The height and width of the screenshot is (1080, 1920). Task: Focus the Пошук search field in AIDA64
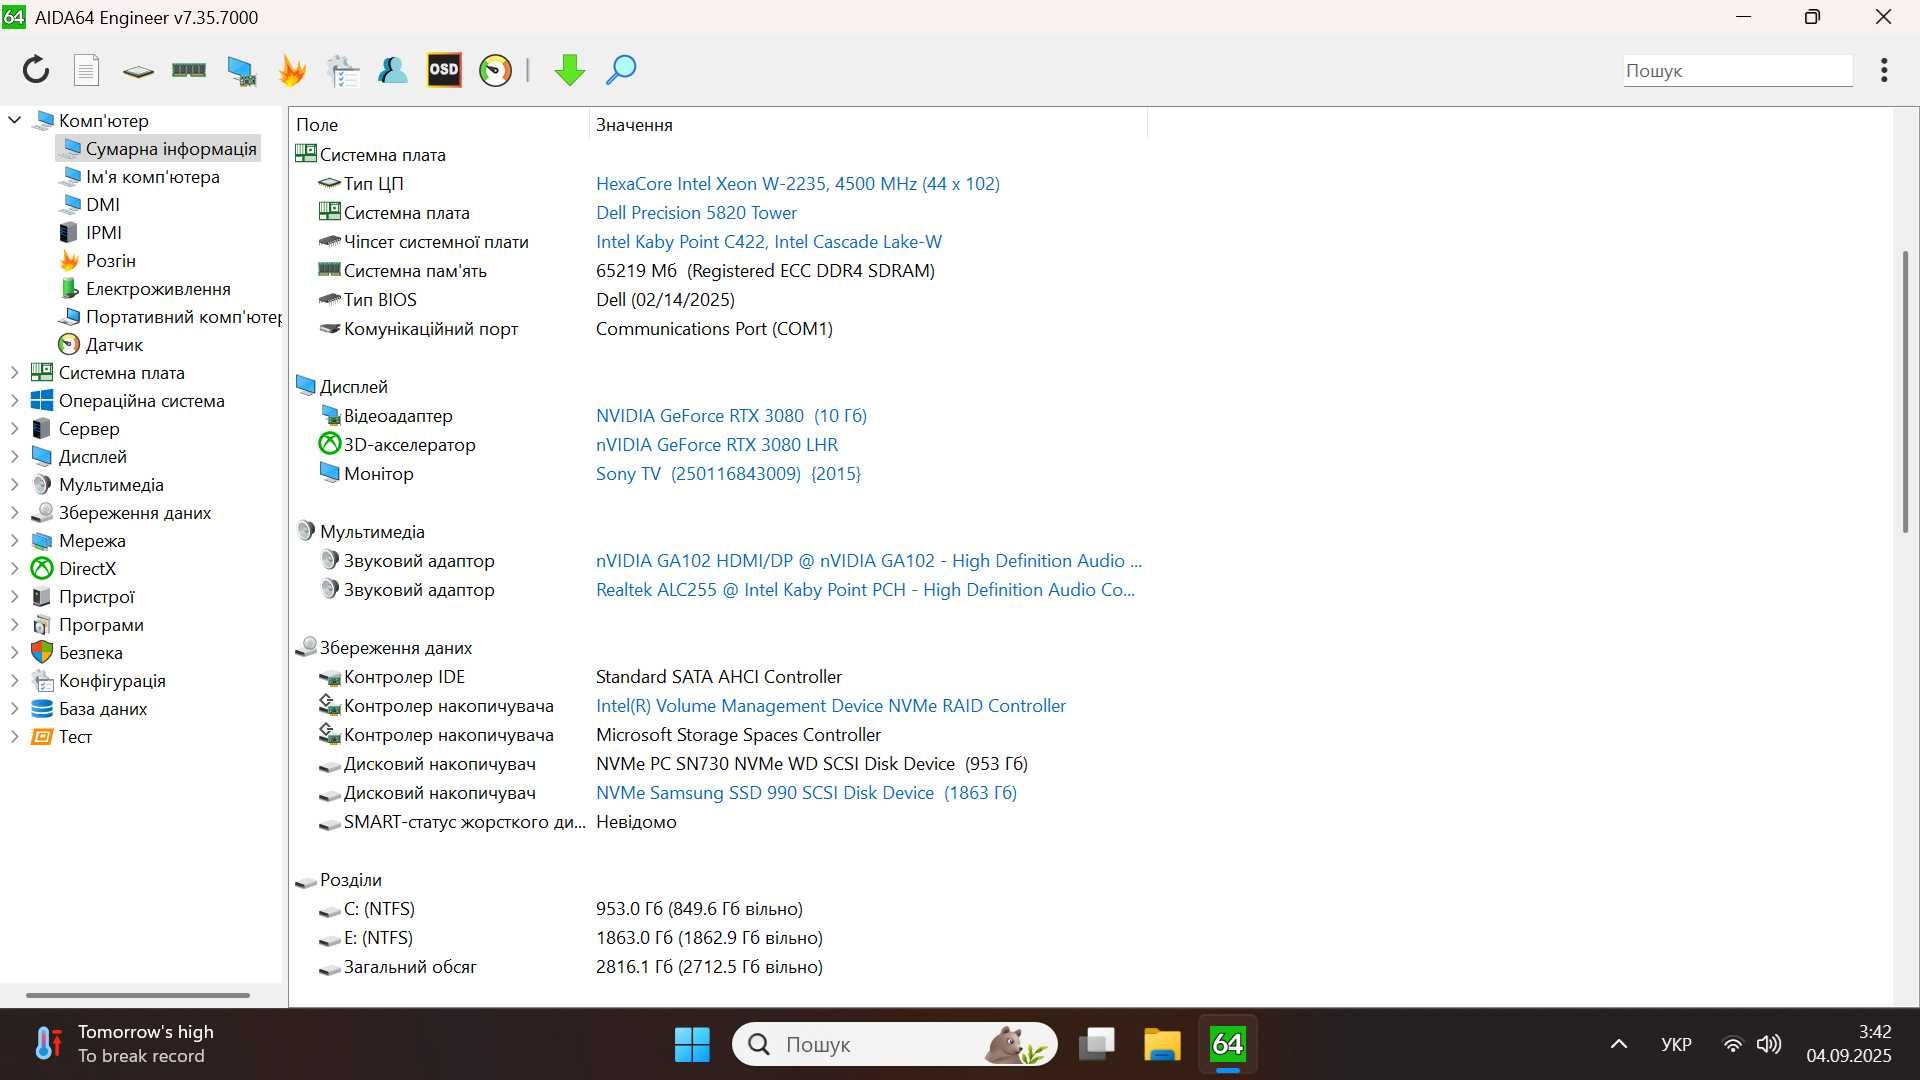click(x=1738, y=71)
